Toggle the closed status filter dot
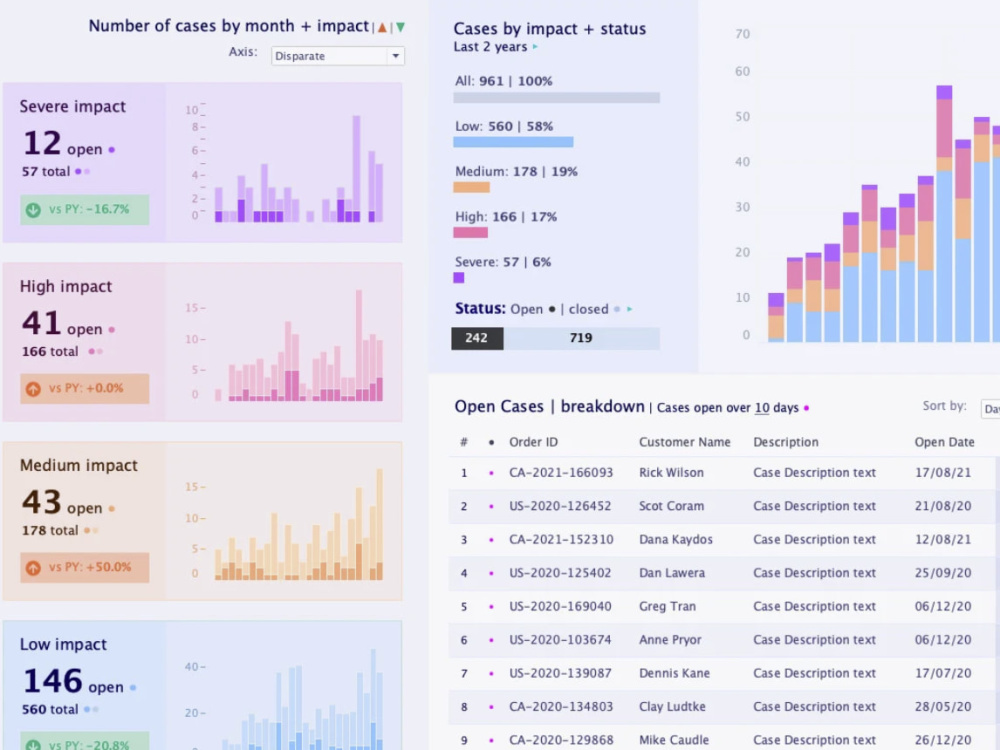 click(x=616, y=309)
